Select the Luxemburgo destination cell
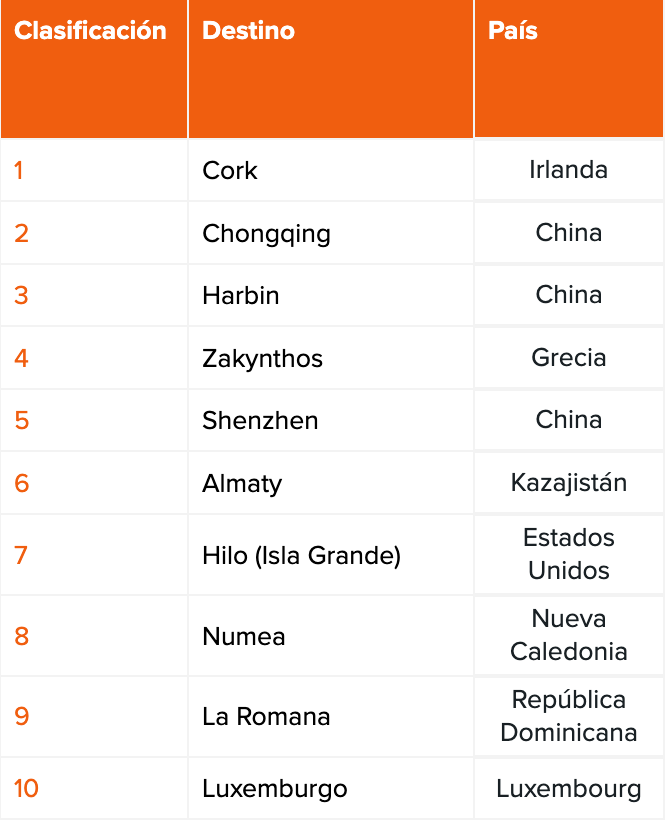The height and width of the screenshot is (820, 666). (x=275, y=789)
